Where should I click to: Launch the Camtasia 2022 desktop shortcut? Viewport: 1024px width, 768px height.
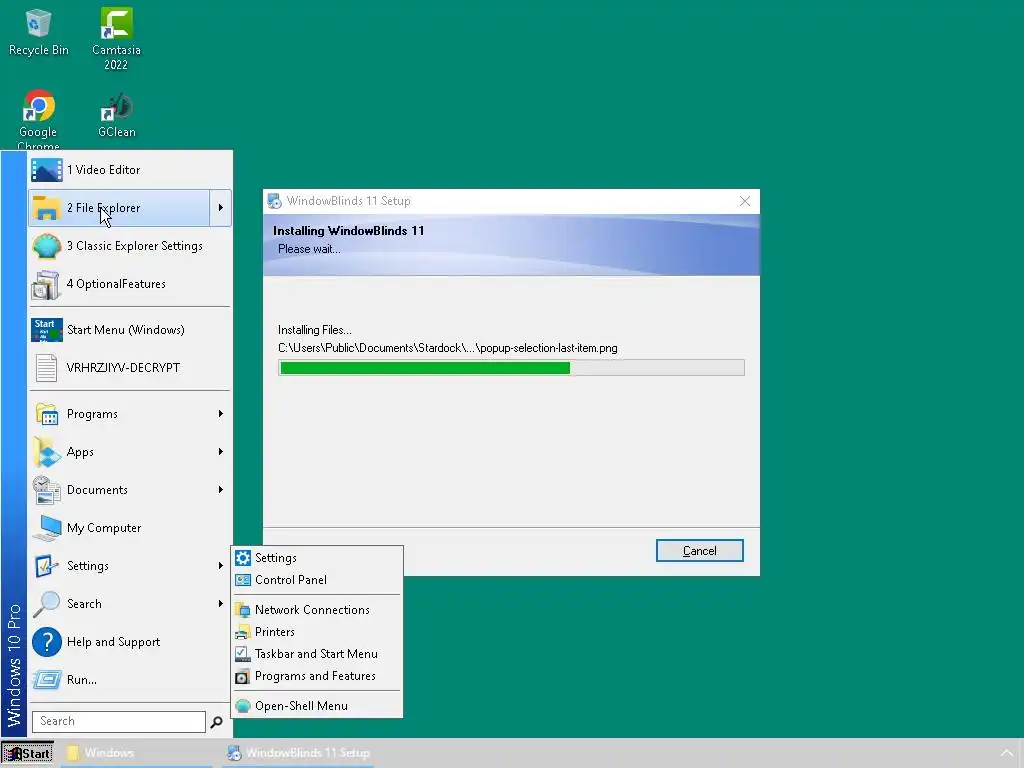(116, 39)
